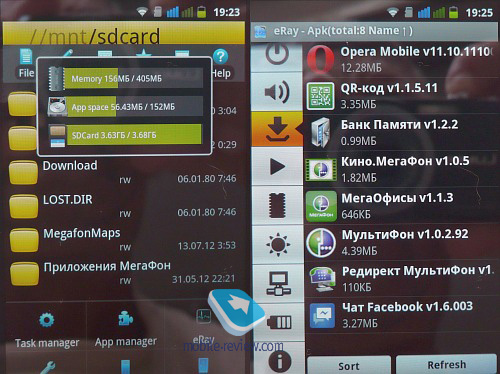Open the info icon in sidebar
The image size is (500, 374).
[x=279, y=359]
